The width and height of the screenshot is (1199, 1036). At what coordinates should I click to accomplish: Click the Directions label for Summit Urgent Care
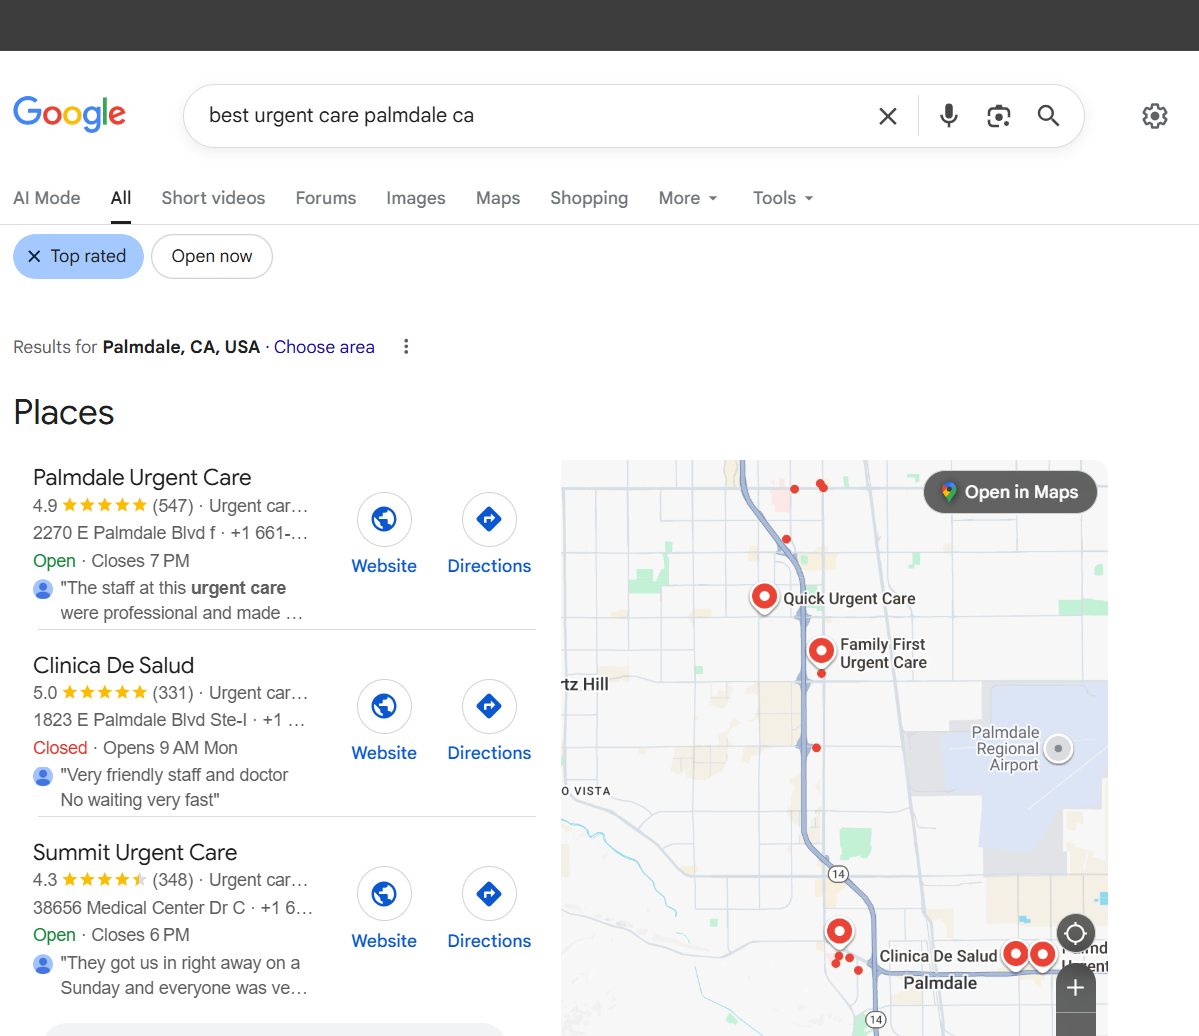[x=489, y=940]
